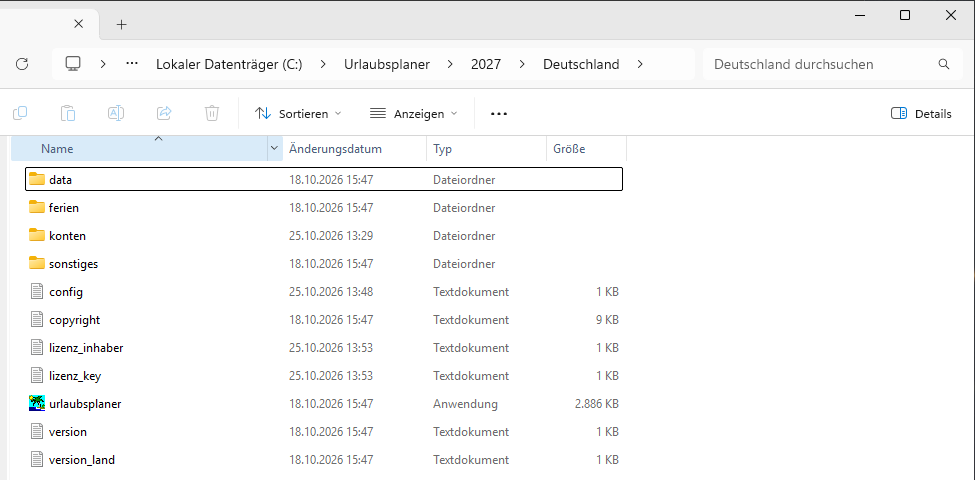Select the file name urlaubsplaner
The image size is (975, 480).
click(85, 404)
